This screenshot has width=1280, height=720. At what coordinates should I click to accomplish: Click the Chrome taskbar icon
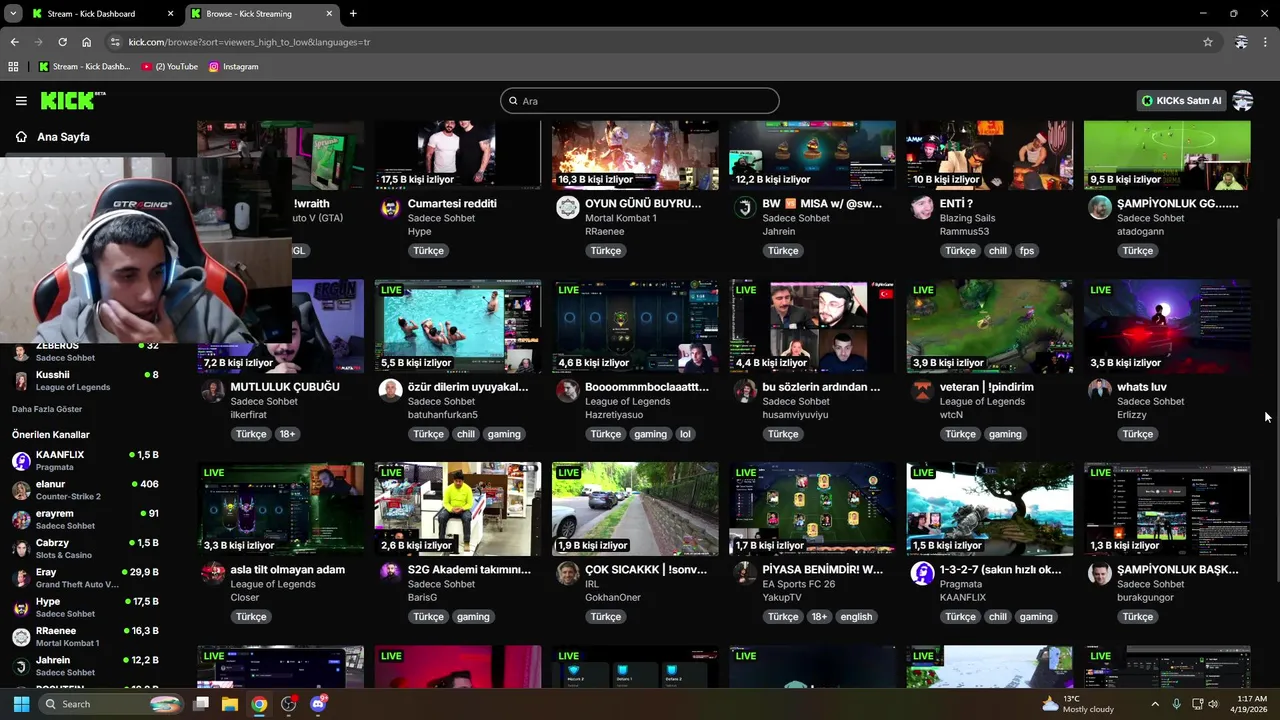click(x=259, y=704)
